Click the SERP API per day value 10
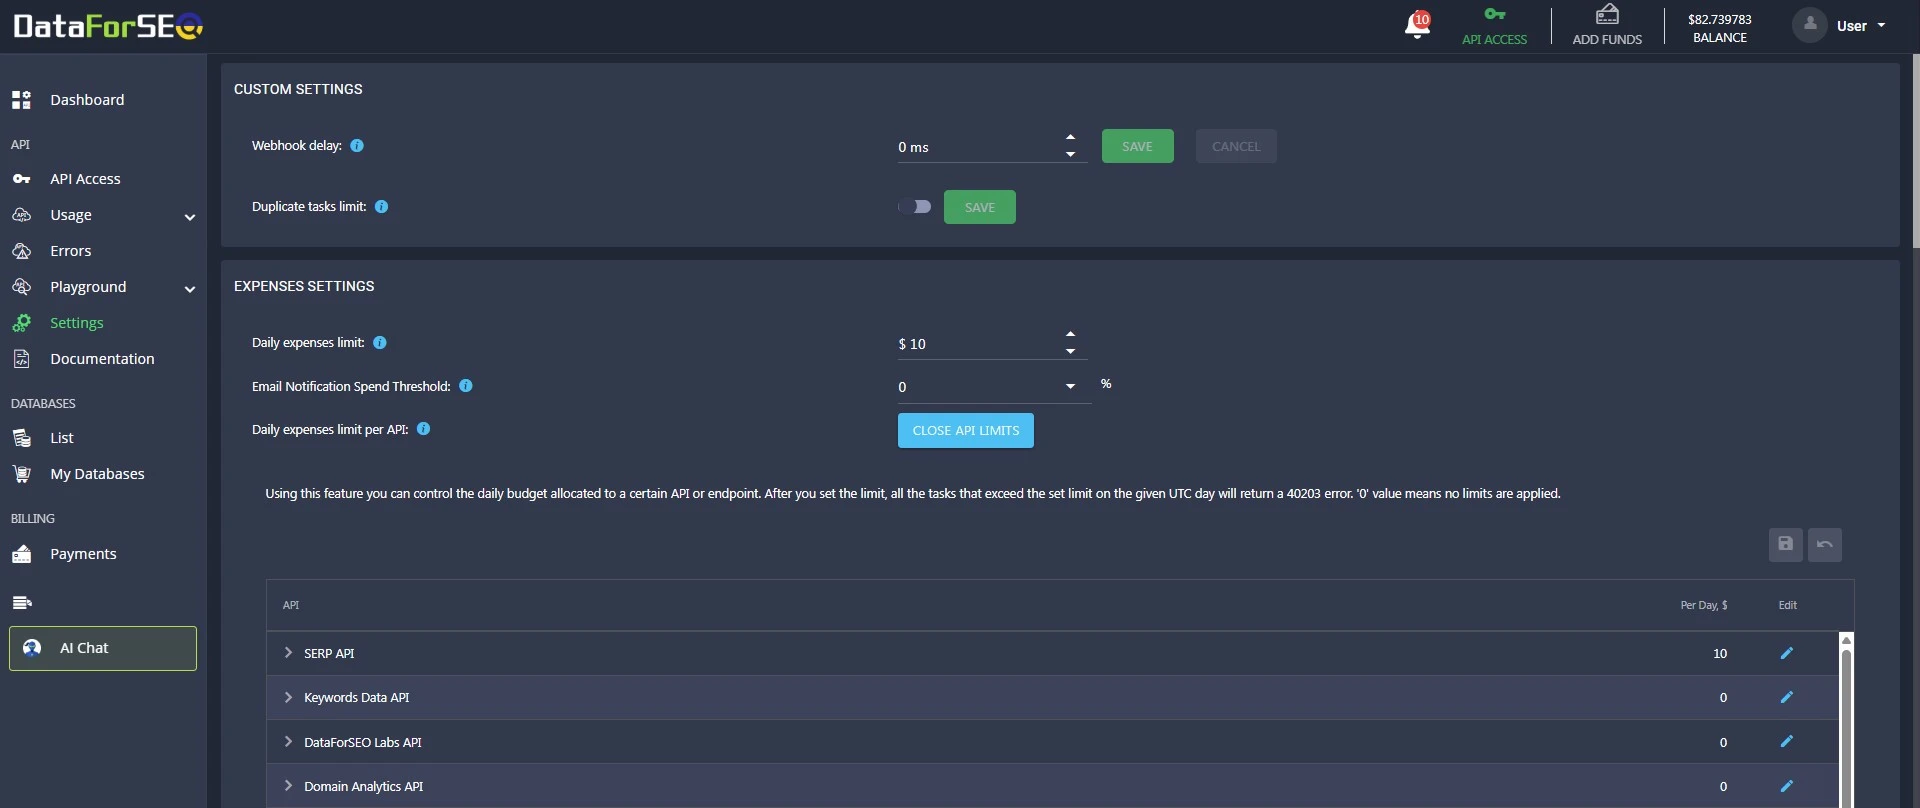 click(x=1720, y=653)
